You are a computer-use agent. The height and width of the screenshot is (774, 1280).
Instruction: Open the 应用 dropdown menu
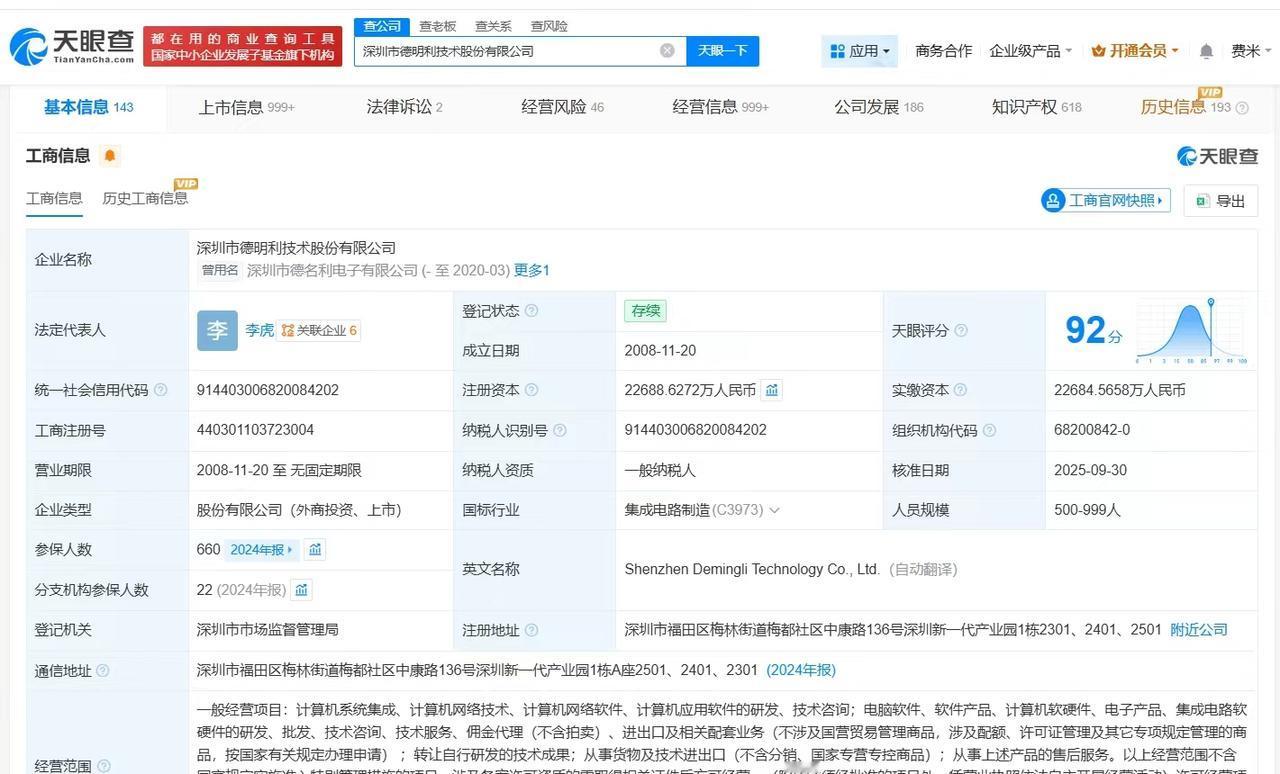point(859,51)
